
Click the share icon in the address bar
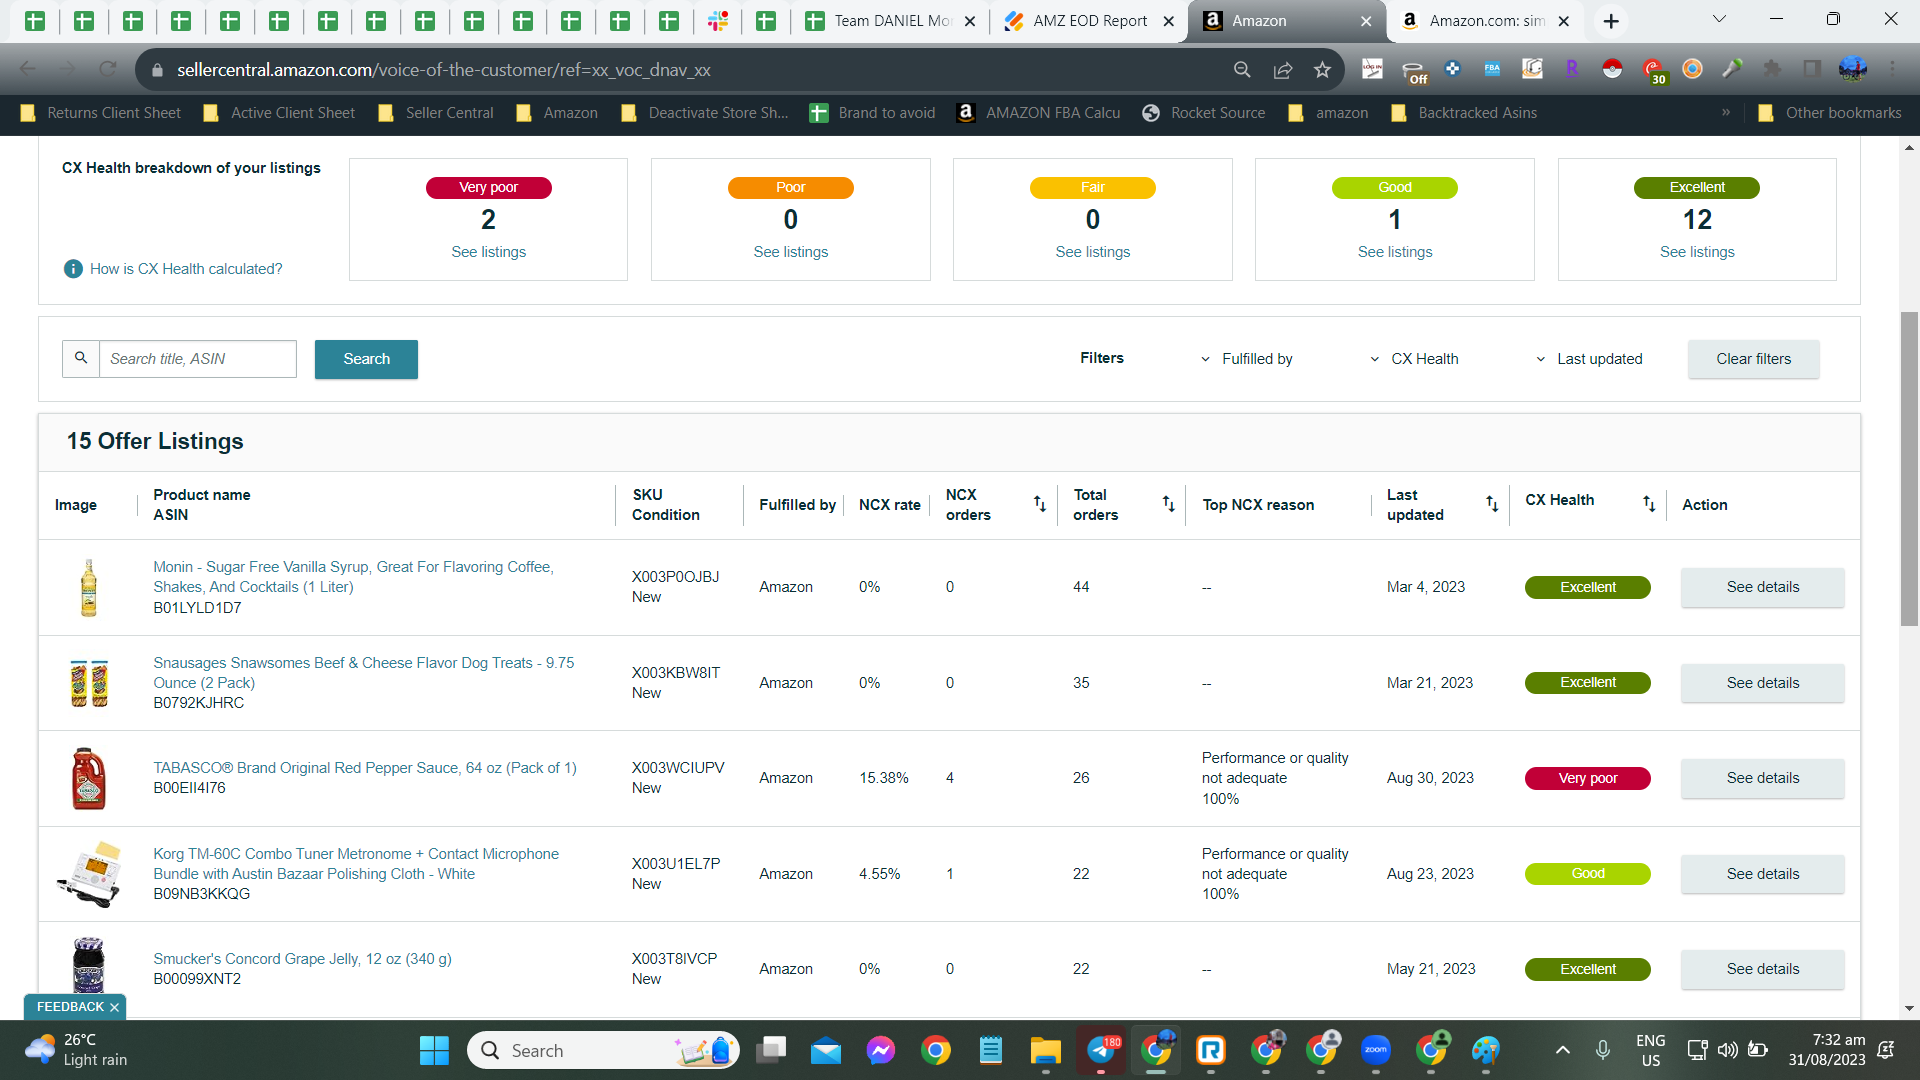[1283, 69]
